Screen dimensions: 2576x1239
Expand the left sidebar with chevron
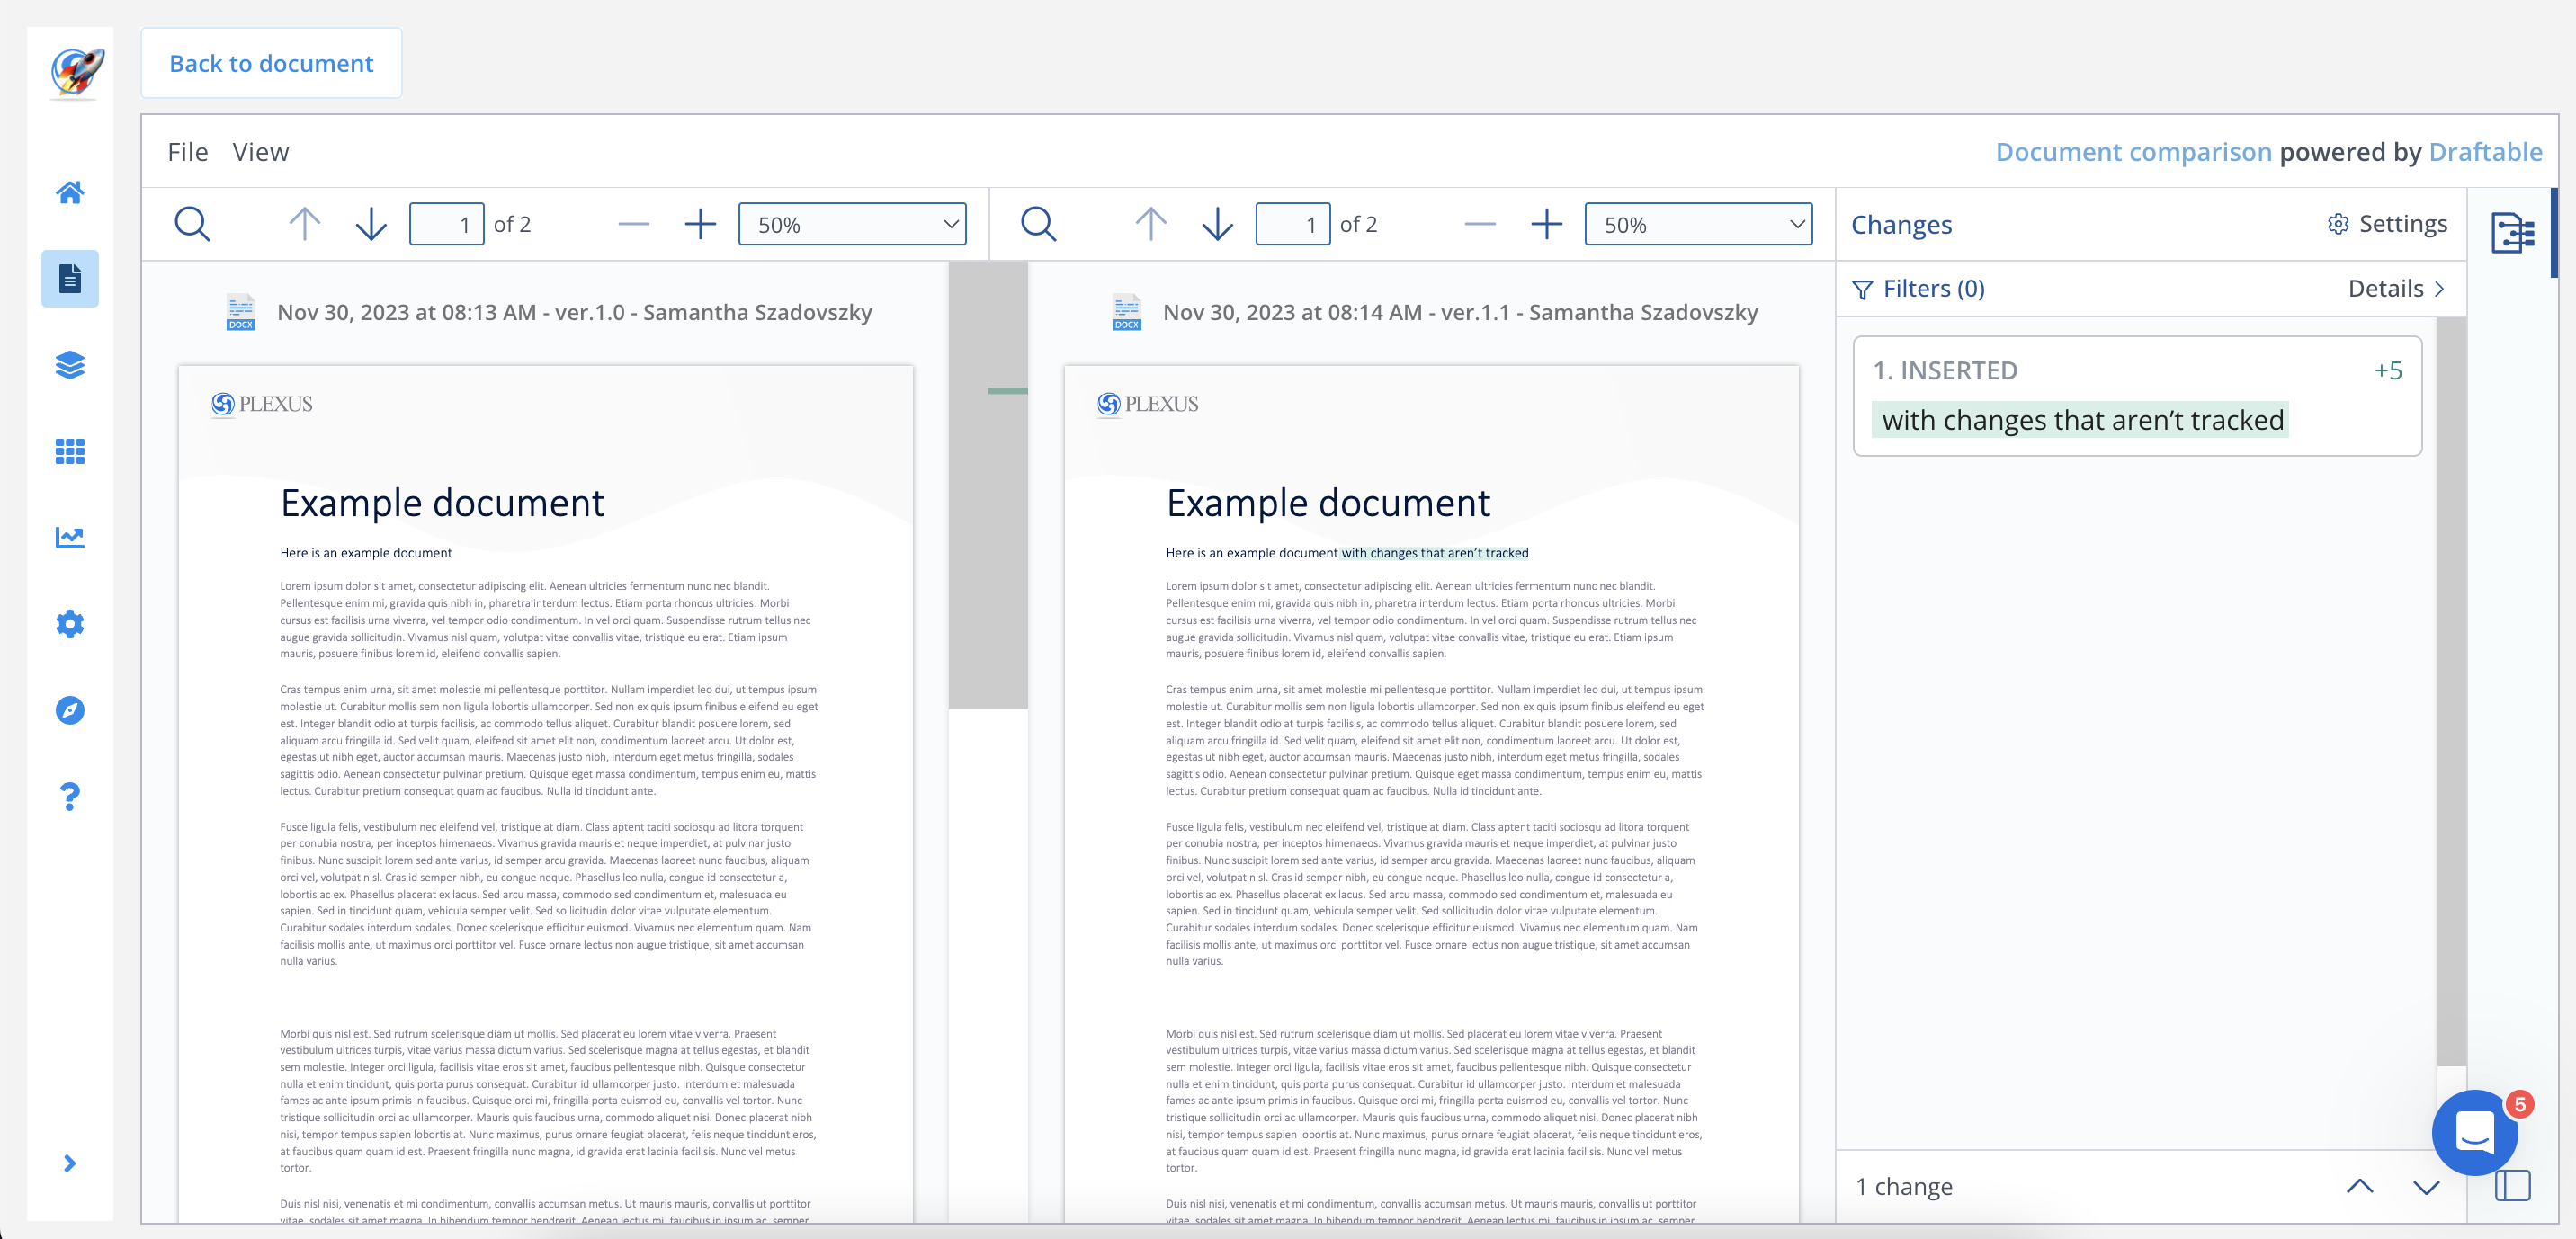(x=69, y=1163)
